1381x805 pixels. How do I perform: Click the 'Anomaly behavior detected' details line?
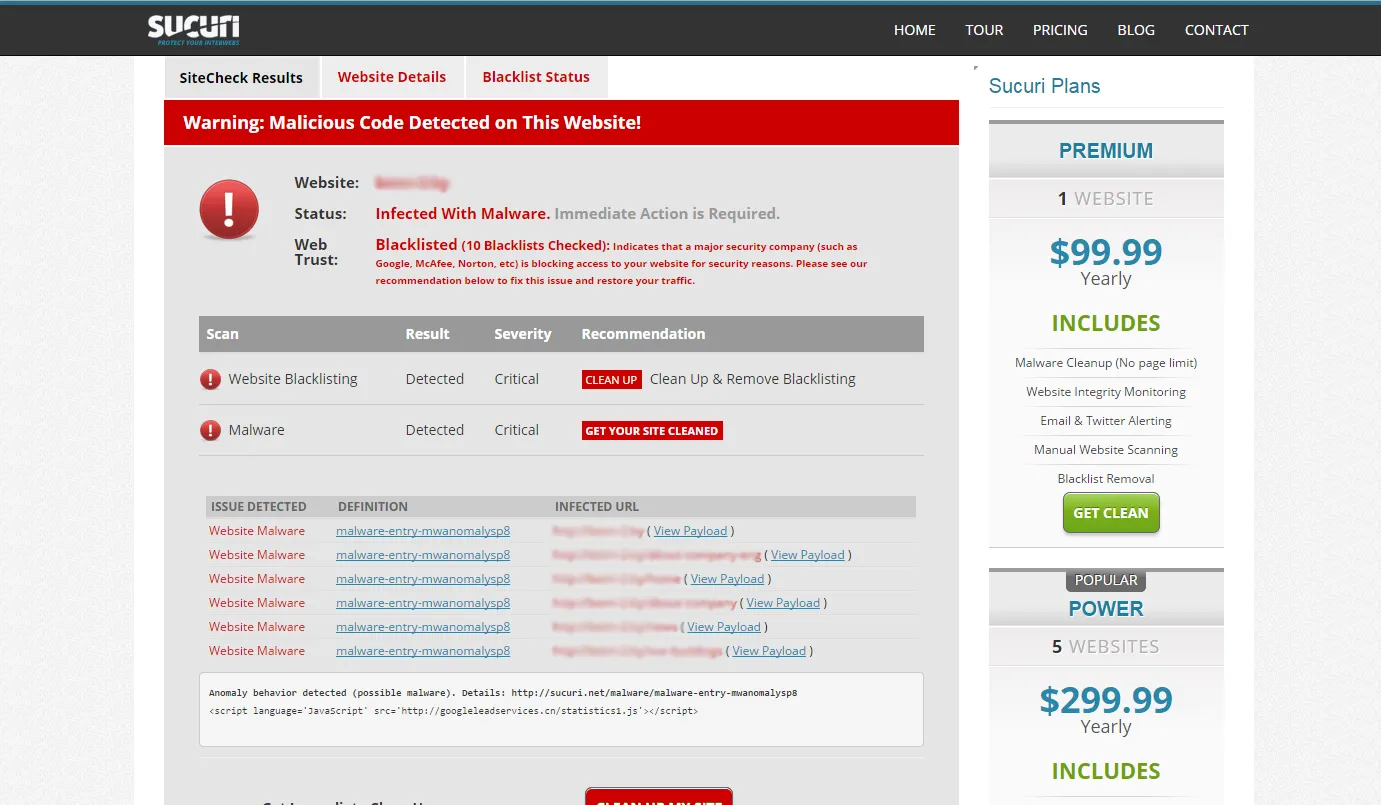[503, 692]
